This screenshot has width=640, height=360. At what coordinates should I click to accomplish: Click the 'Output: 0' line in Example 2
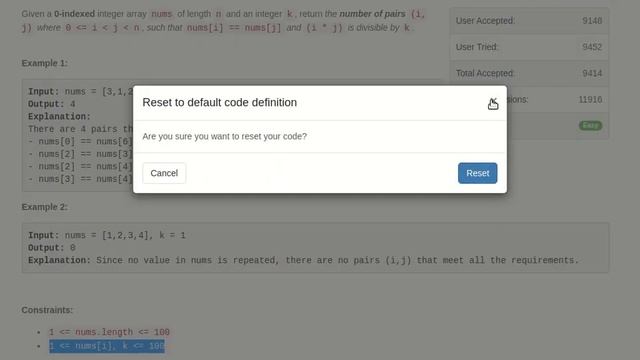[52, 248]
